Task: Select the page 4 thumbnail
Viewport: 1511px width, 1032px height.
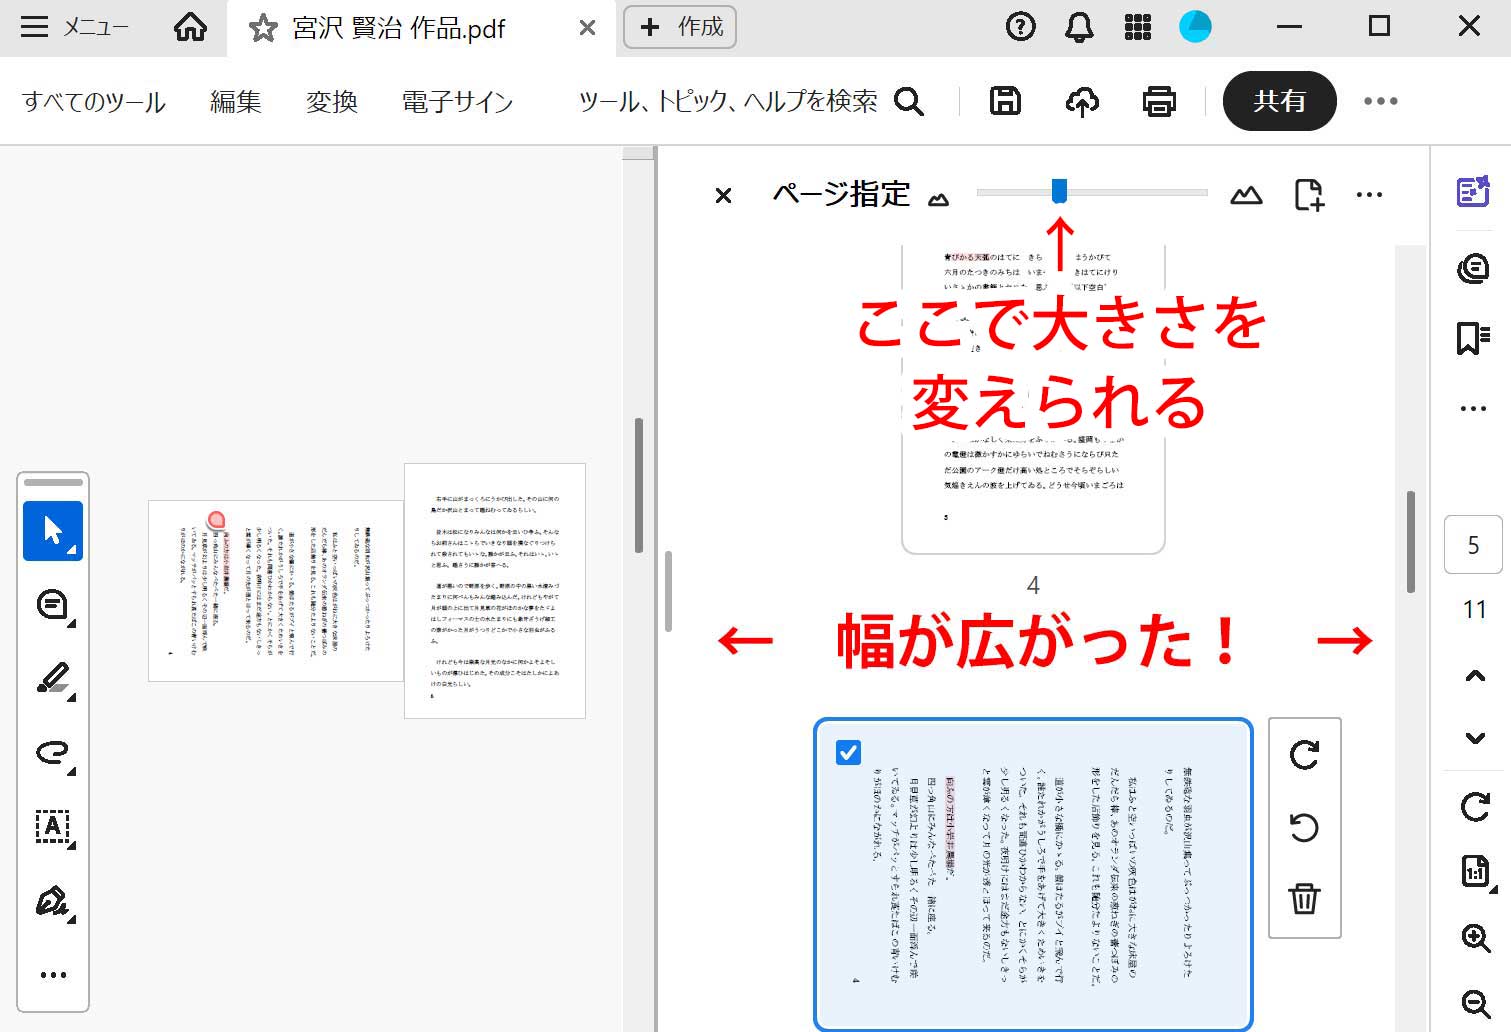Action: pyautogui.click(x=1033, y=400)
